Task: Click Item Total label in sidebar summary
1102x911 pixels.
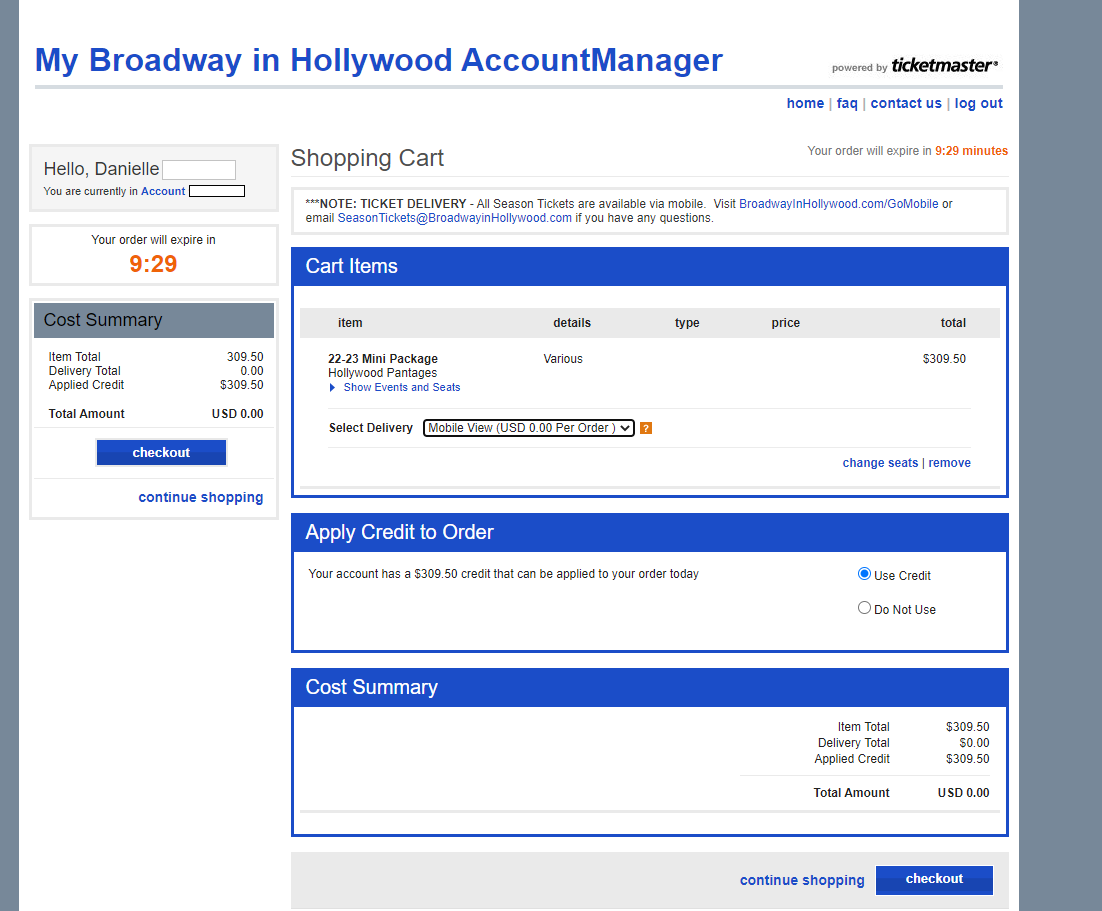Action: click(x=74, y=356)
